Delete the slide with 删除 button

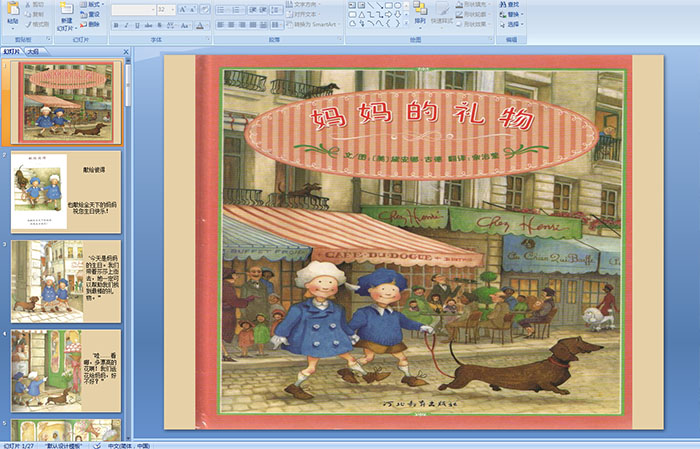pos(89,24)
